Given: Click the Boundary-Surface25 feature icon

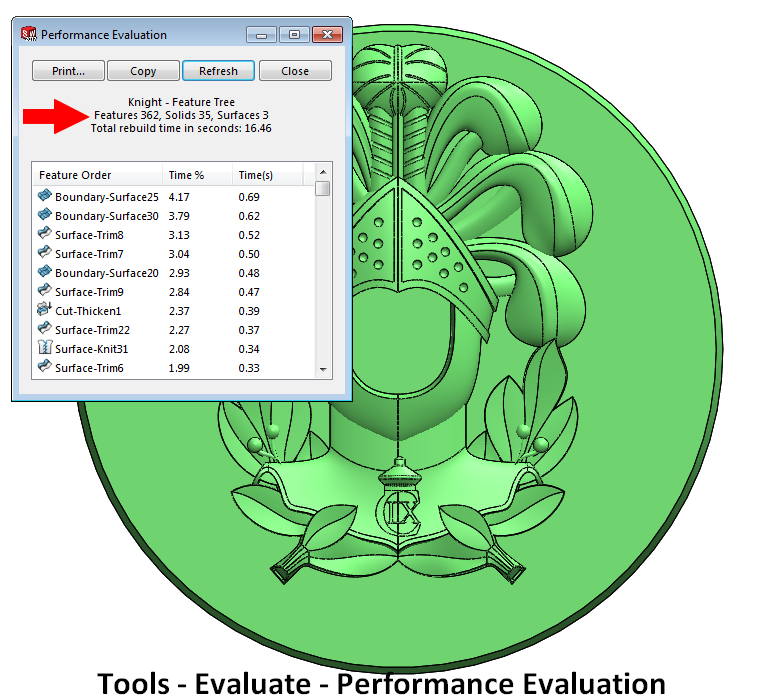Looking at the screenshot, I should (45, 196).
